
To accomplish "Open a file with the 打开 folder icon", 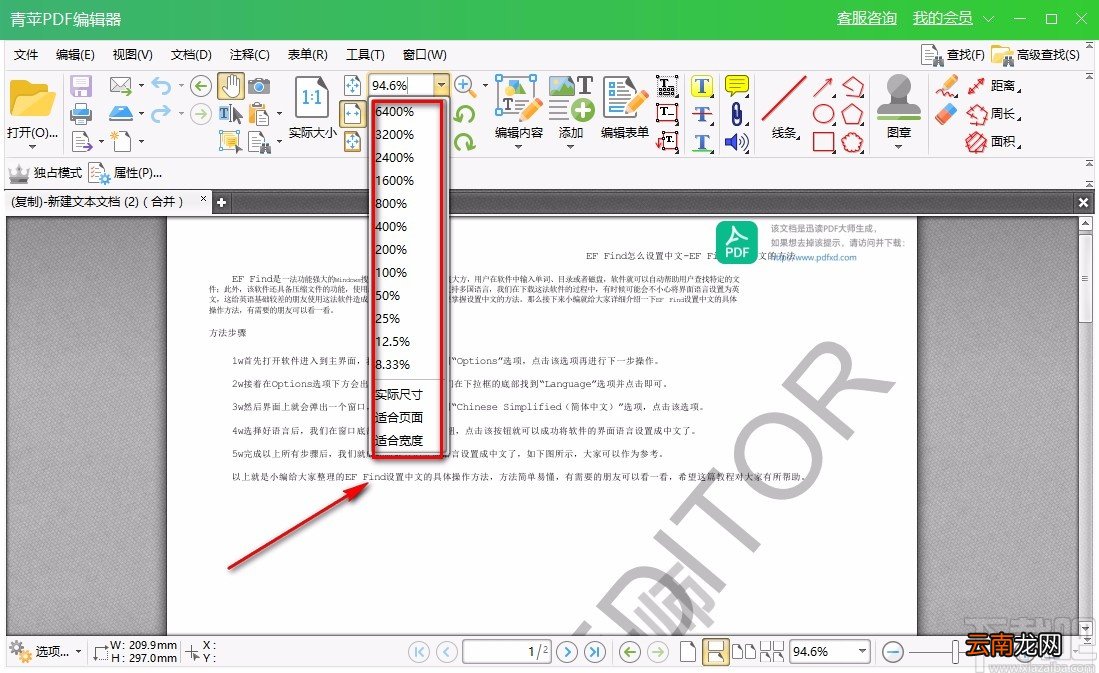I will (x=32, y=98).
